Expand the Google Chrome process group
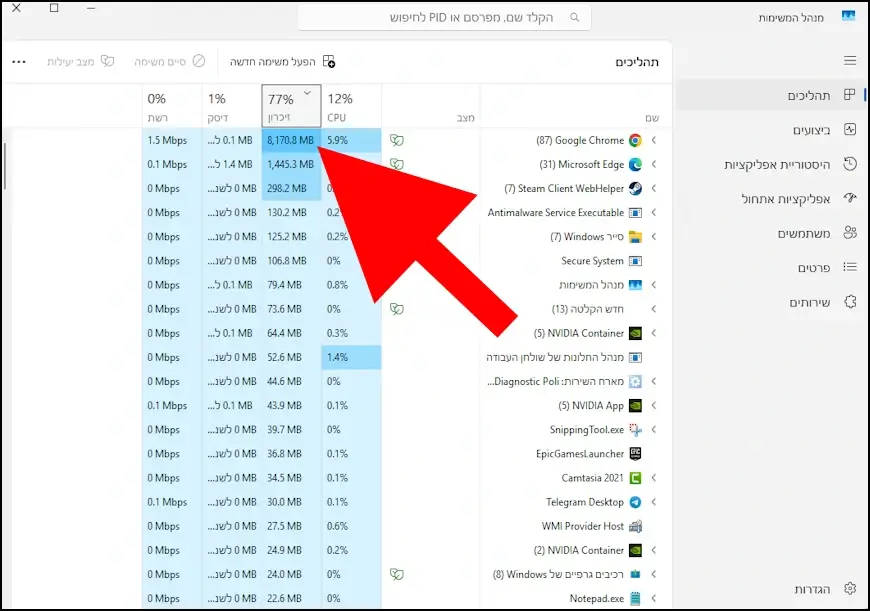The width and height of the screenshot is (870, 611). (x=654, y=140)
